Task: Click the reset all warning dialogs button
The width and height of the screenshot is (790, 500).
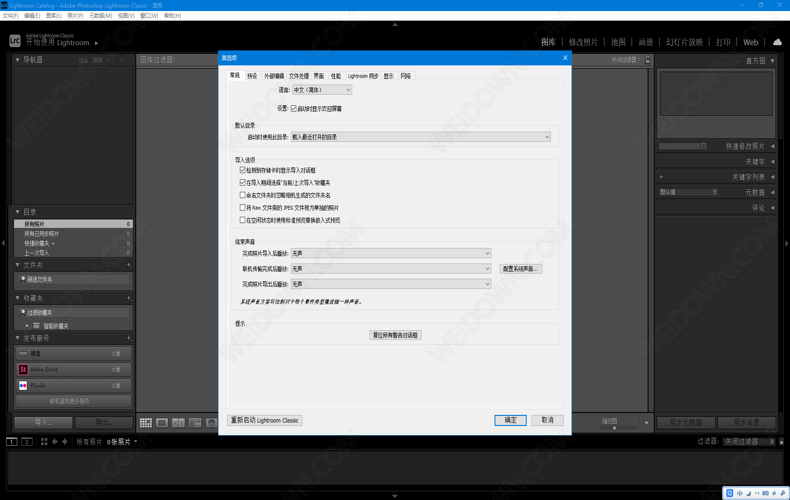Action: tap(395, 335)
